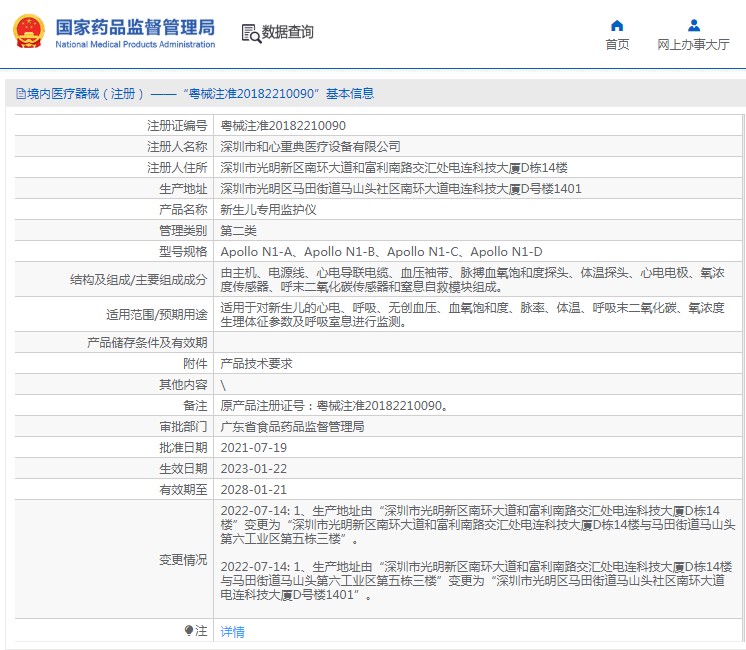Click the 注册人住所 address value

pos(394,167)
